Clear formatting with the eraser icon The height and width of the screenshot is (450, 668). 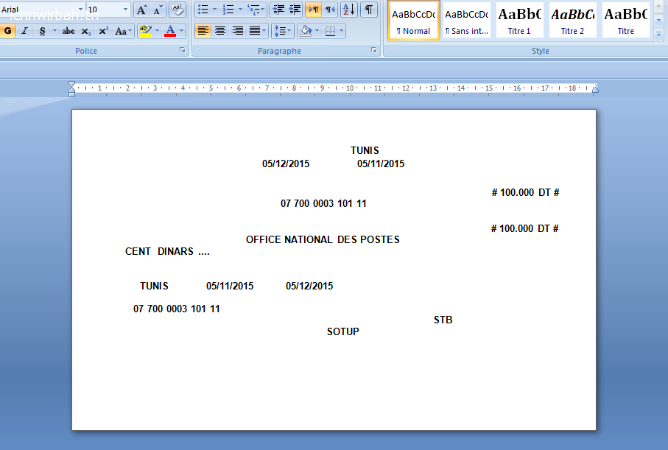click(177, 9)
